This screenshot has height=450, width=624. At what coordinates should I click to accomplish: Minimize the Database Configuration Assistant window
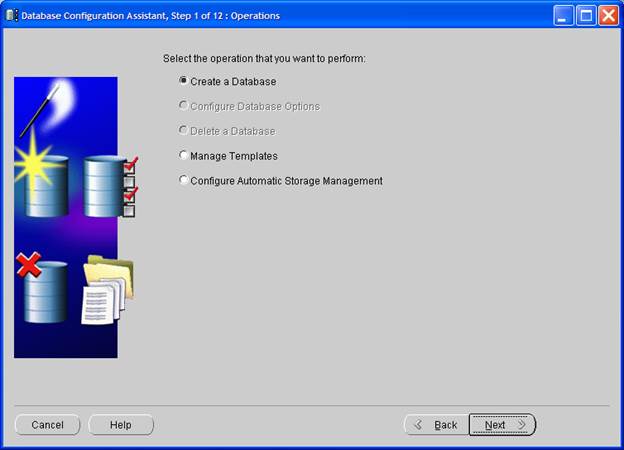[563, 16]
